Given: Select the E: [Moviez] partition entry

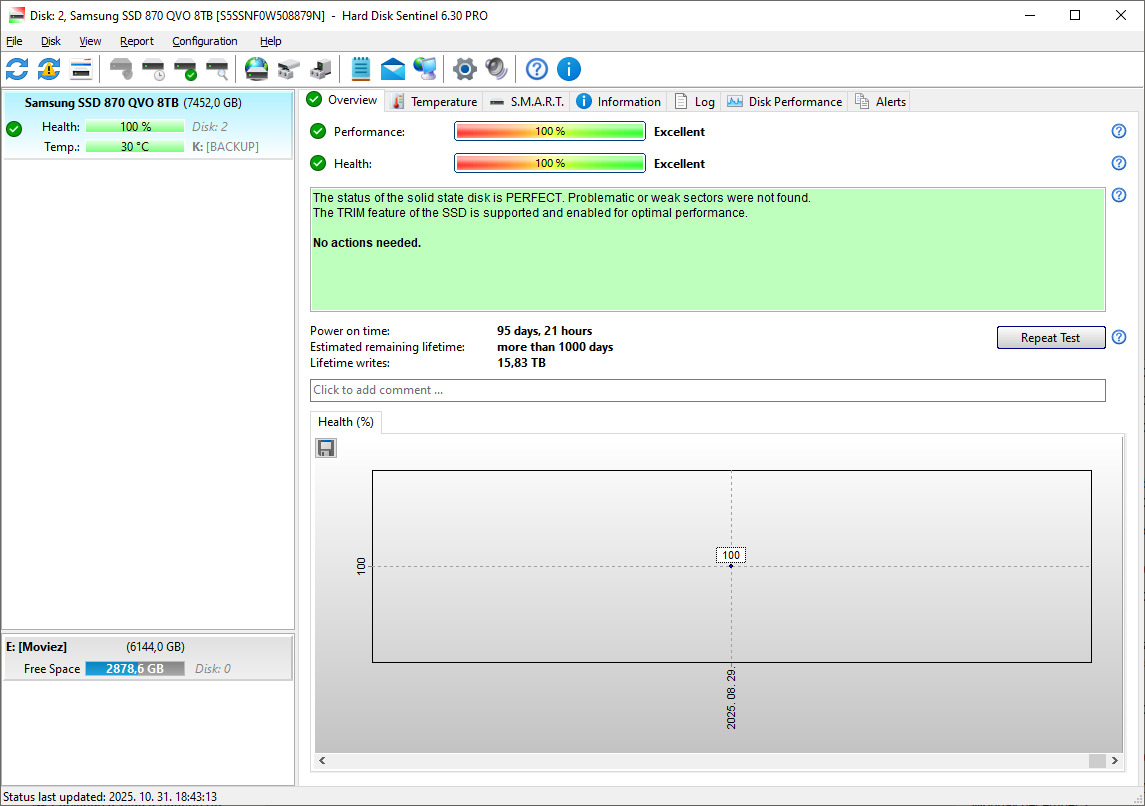Looking at the screenshot, I should [x=148, y=658].
